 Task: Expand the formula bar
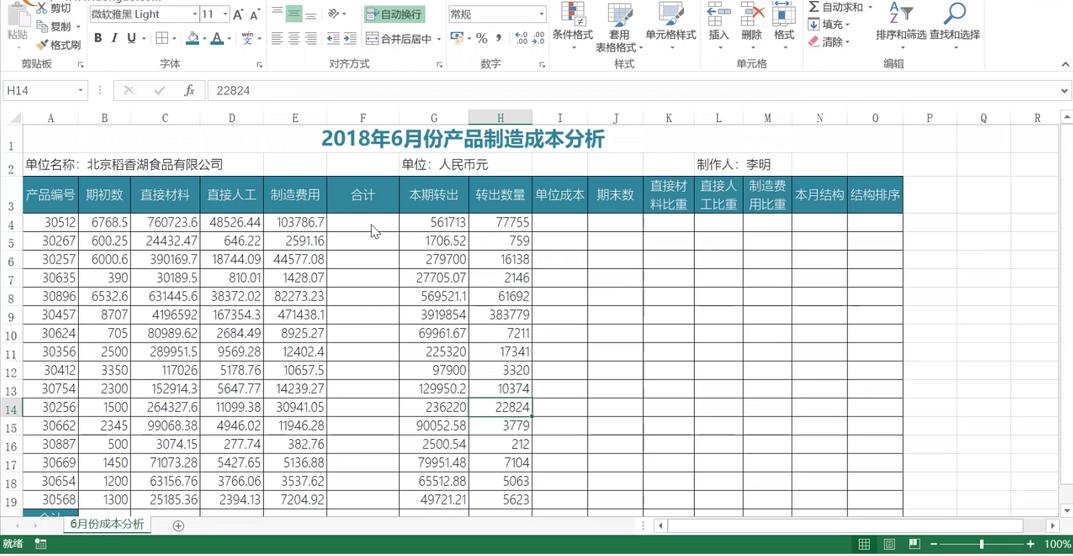point(1065,90)
